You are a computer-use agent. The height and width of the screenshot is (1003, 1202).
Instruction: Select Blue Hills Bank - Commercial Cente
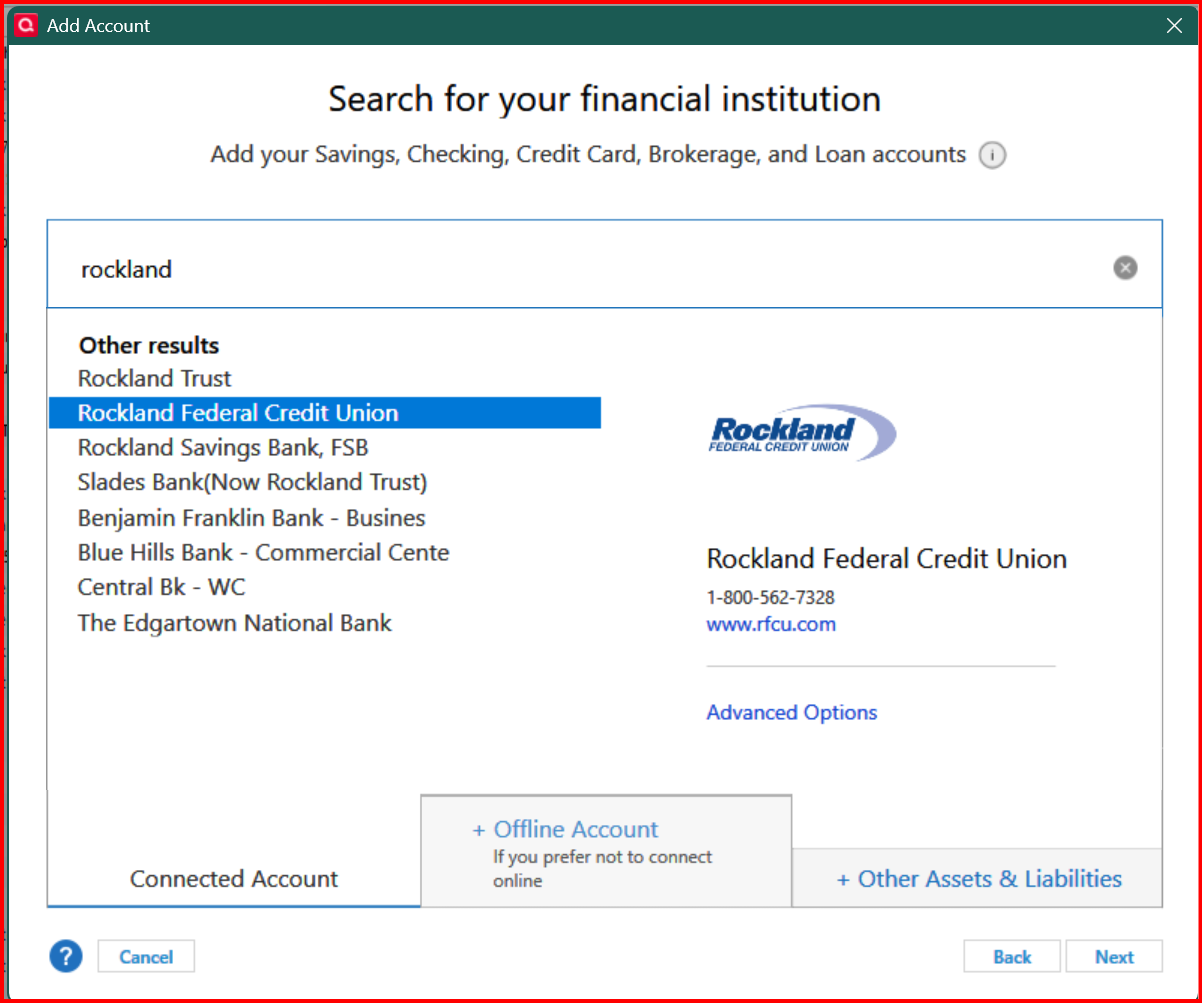click(264, 553)
